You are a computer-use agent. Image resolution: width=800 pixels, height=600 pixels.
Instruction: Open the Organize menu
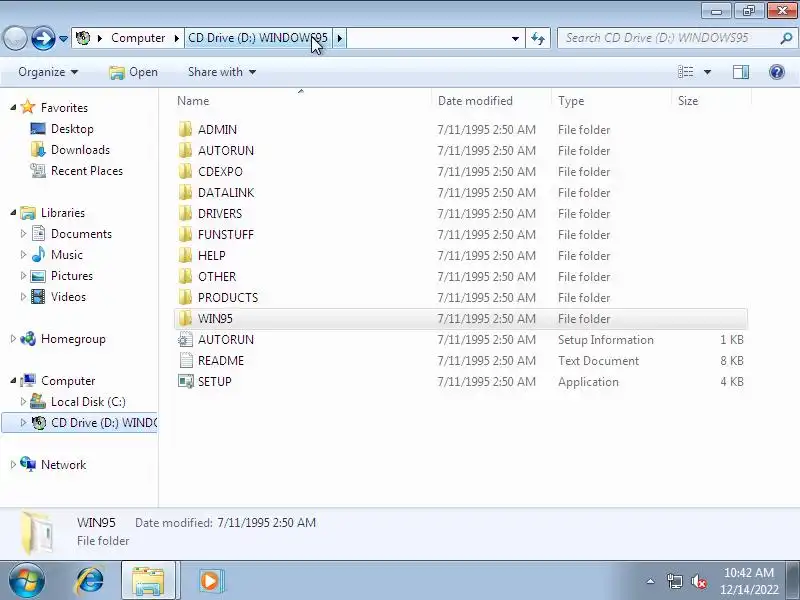click(x=48, y=72)
